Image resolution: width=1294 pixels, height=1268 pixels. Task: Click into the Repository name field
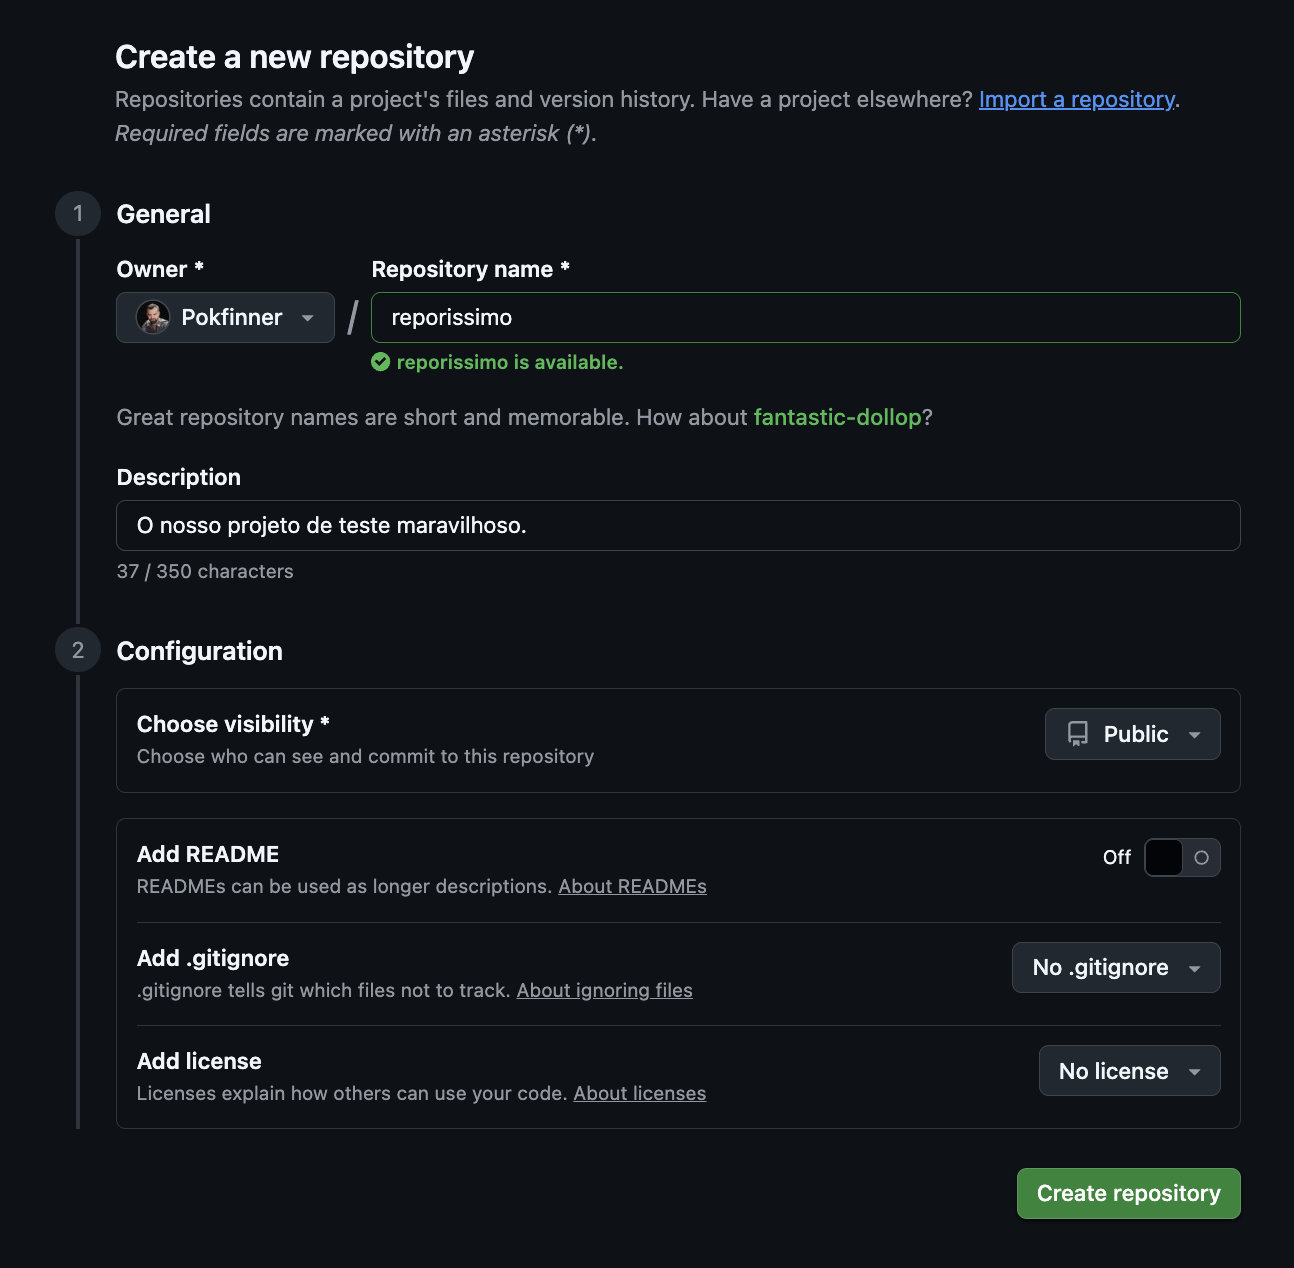point(805,318)
